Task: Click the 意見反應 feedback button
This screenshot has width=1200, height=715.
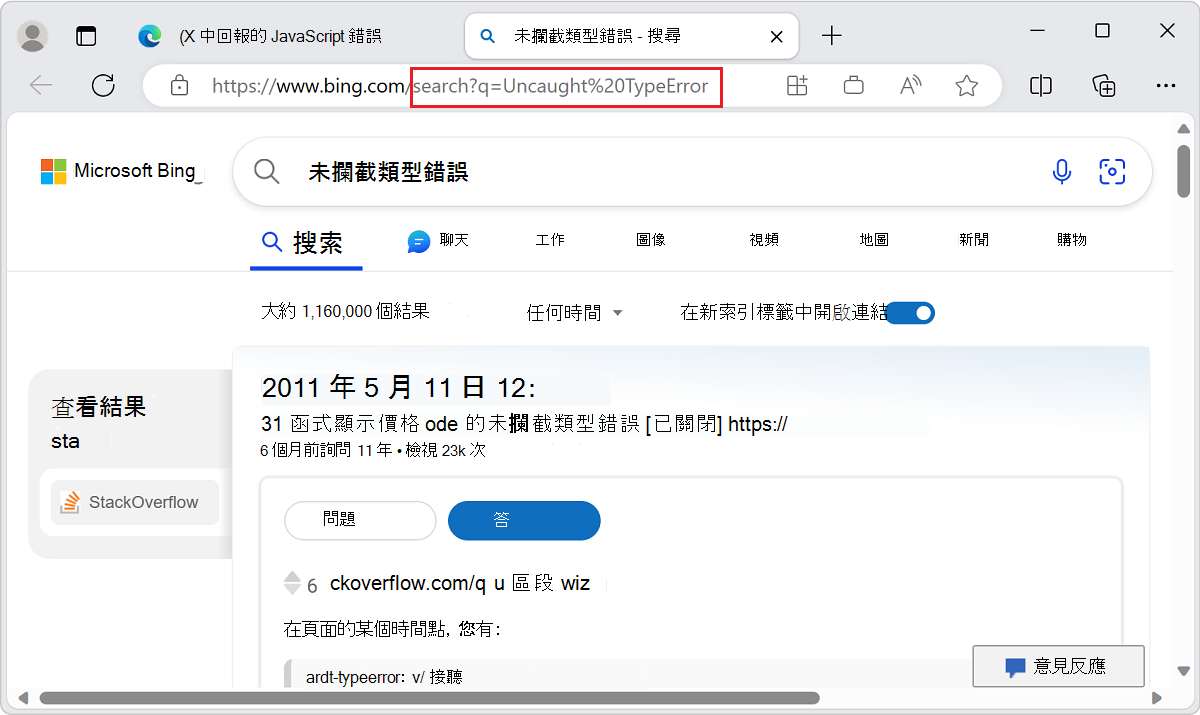Action: 1058,666
